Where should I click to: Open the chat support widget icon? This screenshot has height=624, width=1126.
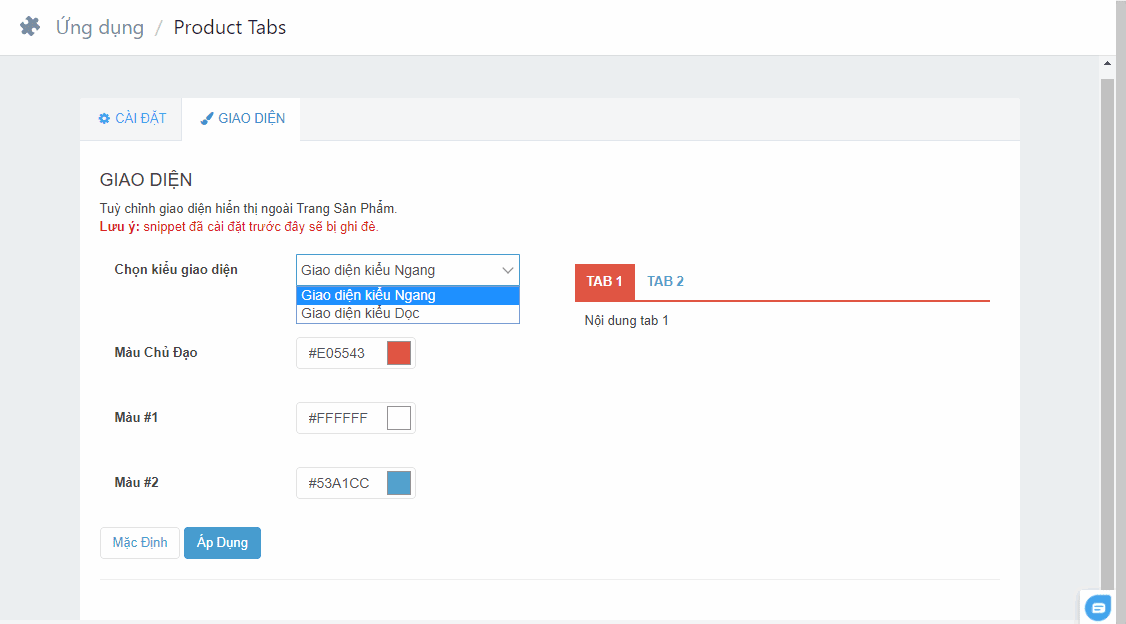pyautogui.click(x=1099, y=607)
